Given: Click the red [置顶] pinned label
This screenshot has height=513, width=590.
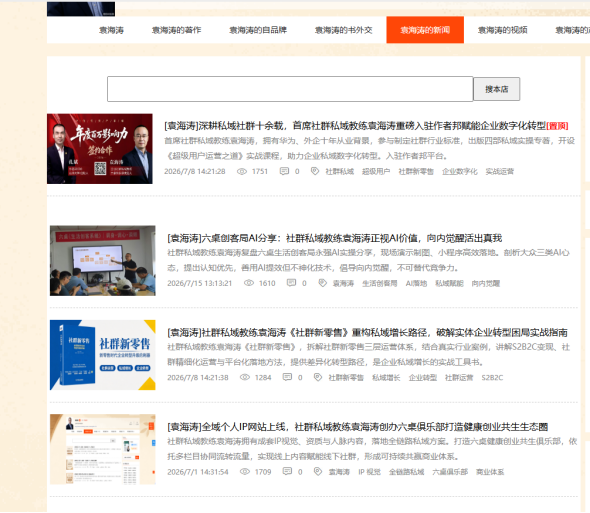Looking at the screenshot, I should tap(557, 126).
